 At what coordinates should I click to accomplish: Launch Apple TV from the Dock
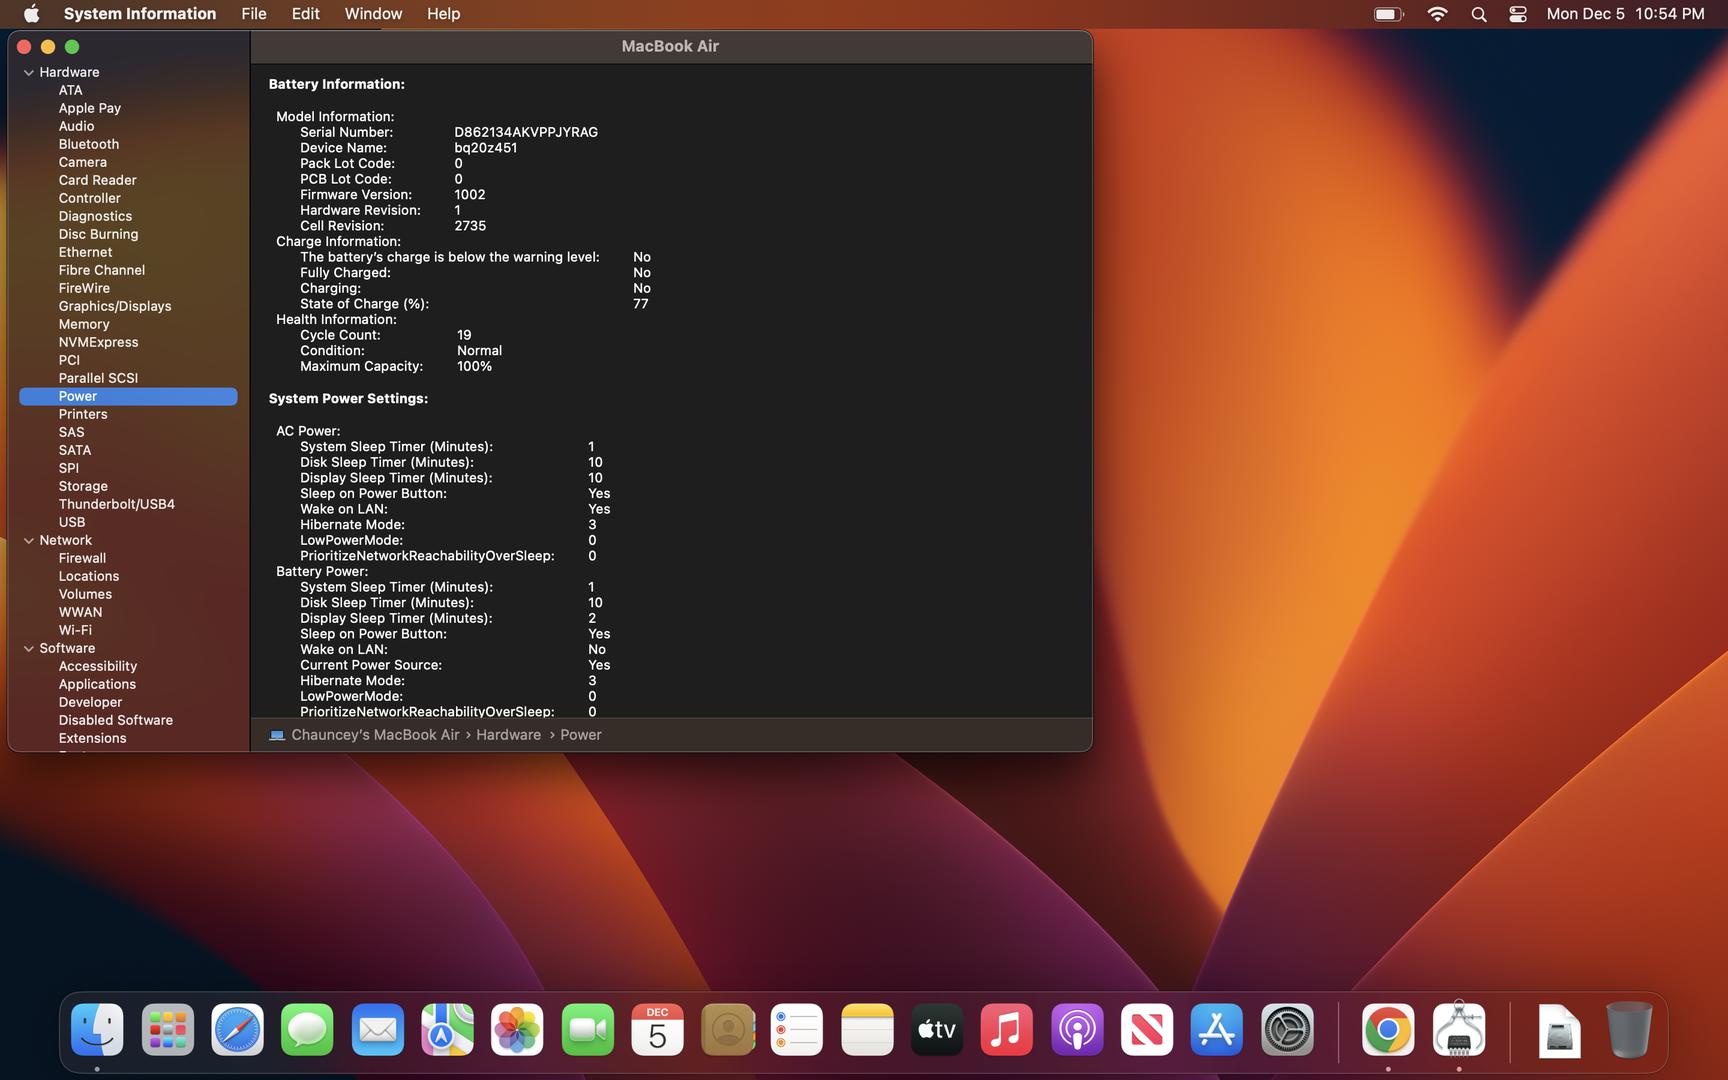point(937,1030)
